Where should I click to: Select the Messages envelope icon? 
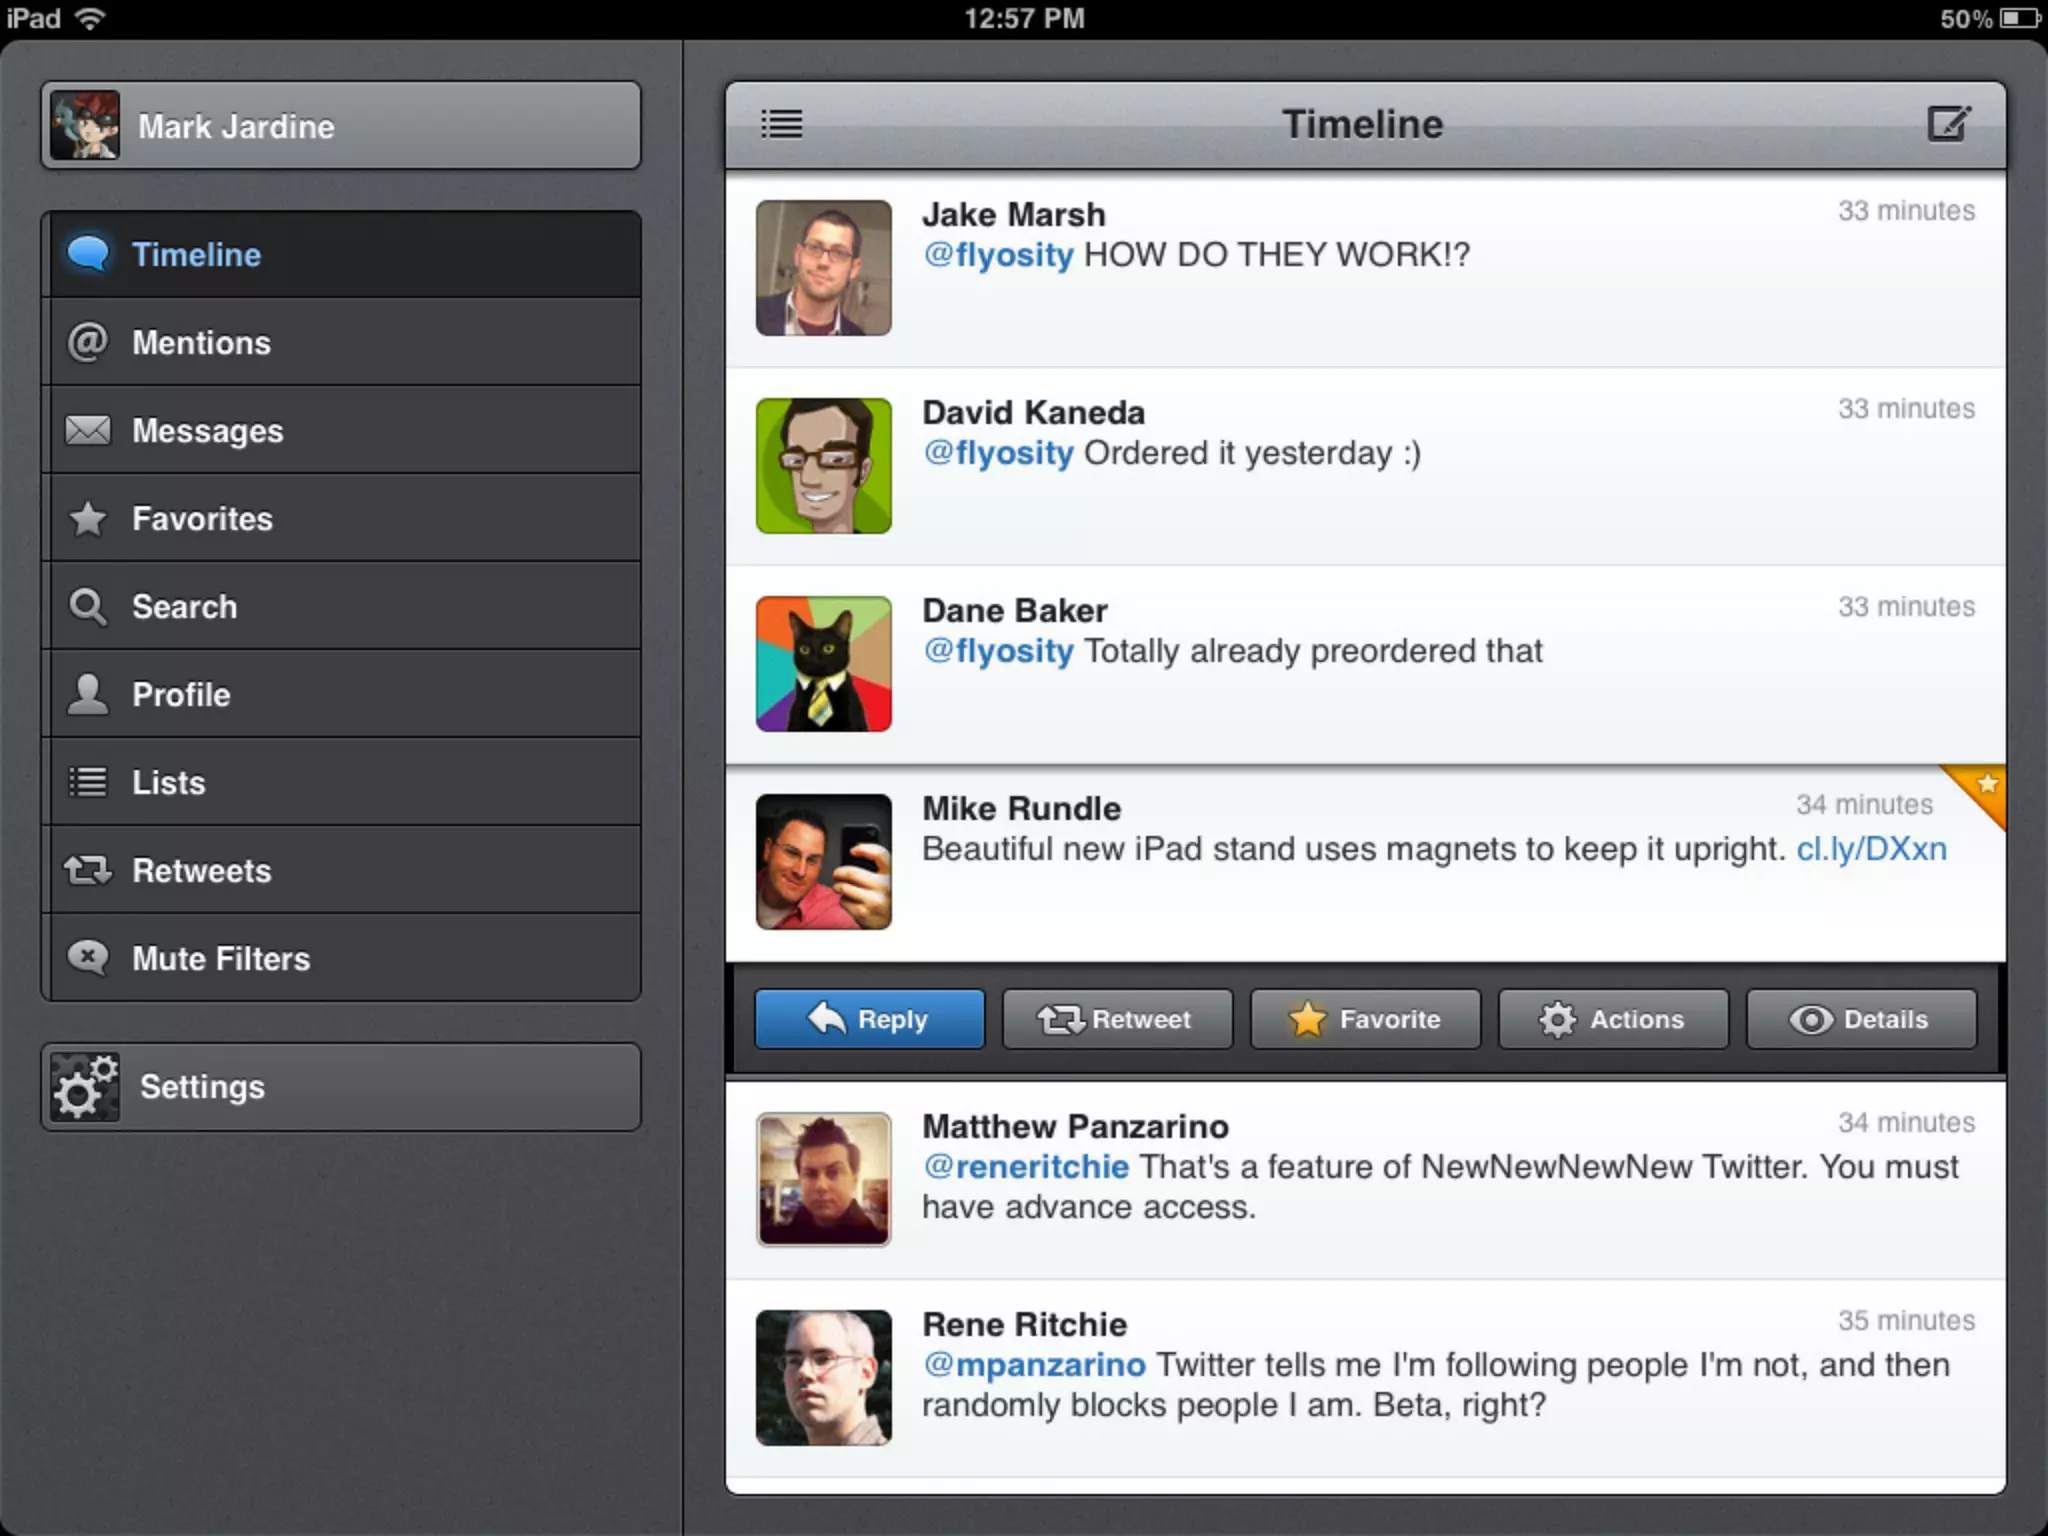(x=88, y=430)
